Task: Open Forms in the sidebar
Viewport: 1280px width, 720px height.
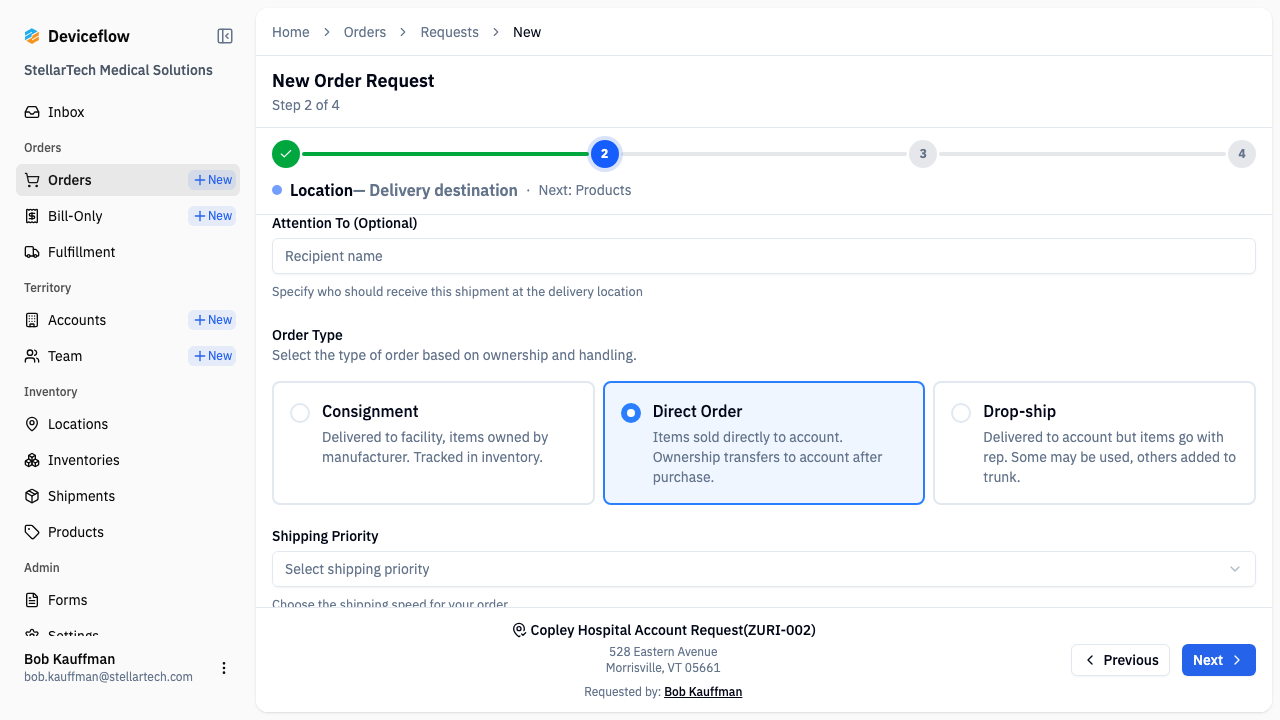Action: (x=128, y=600)
